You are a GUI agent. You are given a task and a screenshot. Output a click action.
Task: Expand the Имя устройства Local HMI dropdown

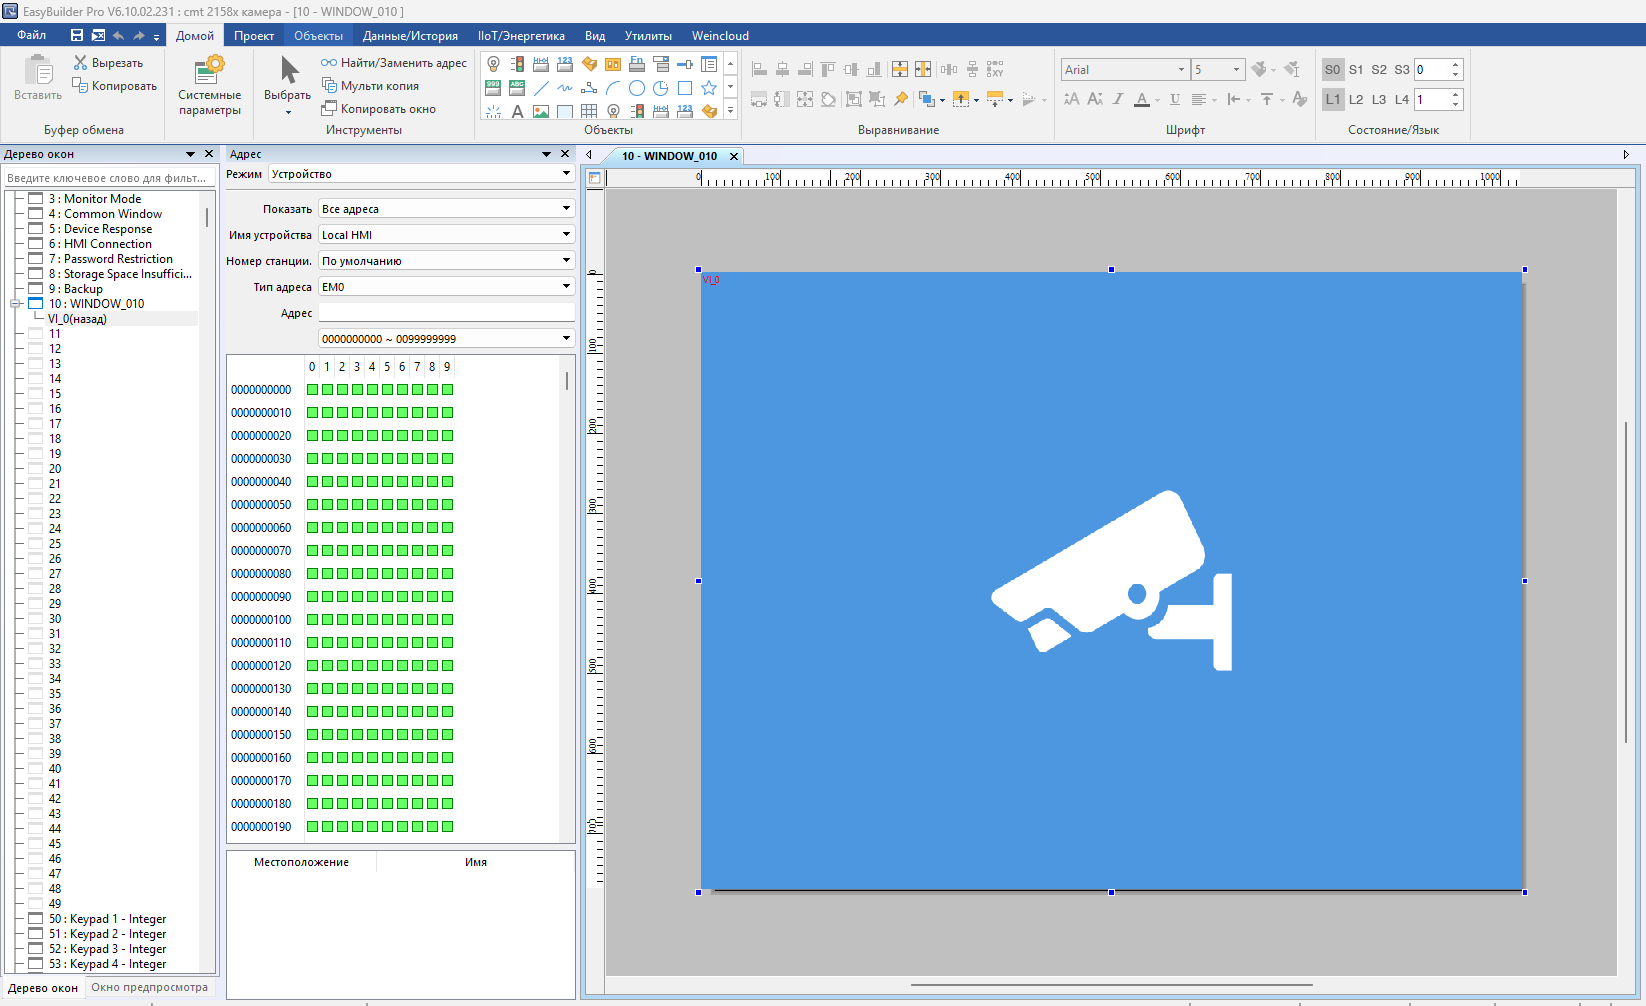click(x=566, y=235)
